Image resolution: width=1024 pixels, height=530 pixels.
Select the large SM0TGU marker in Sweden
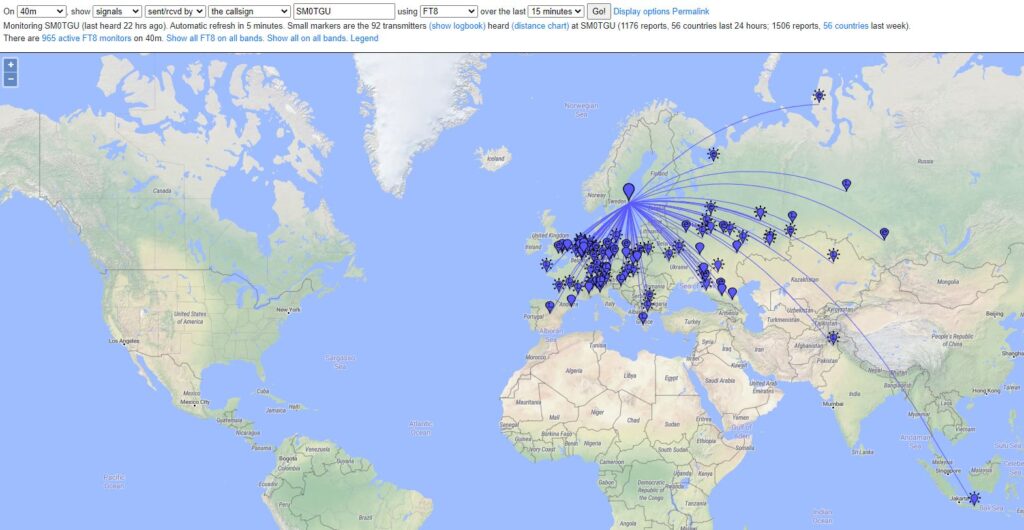[628, 191]
